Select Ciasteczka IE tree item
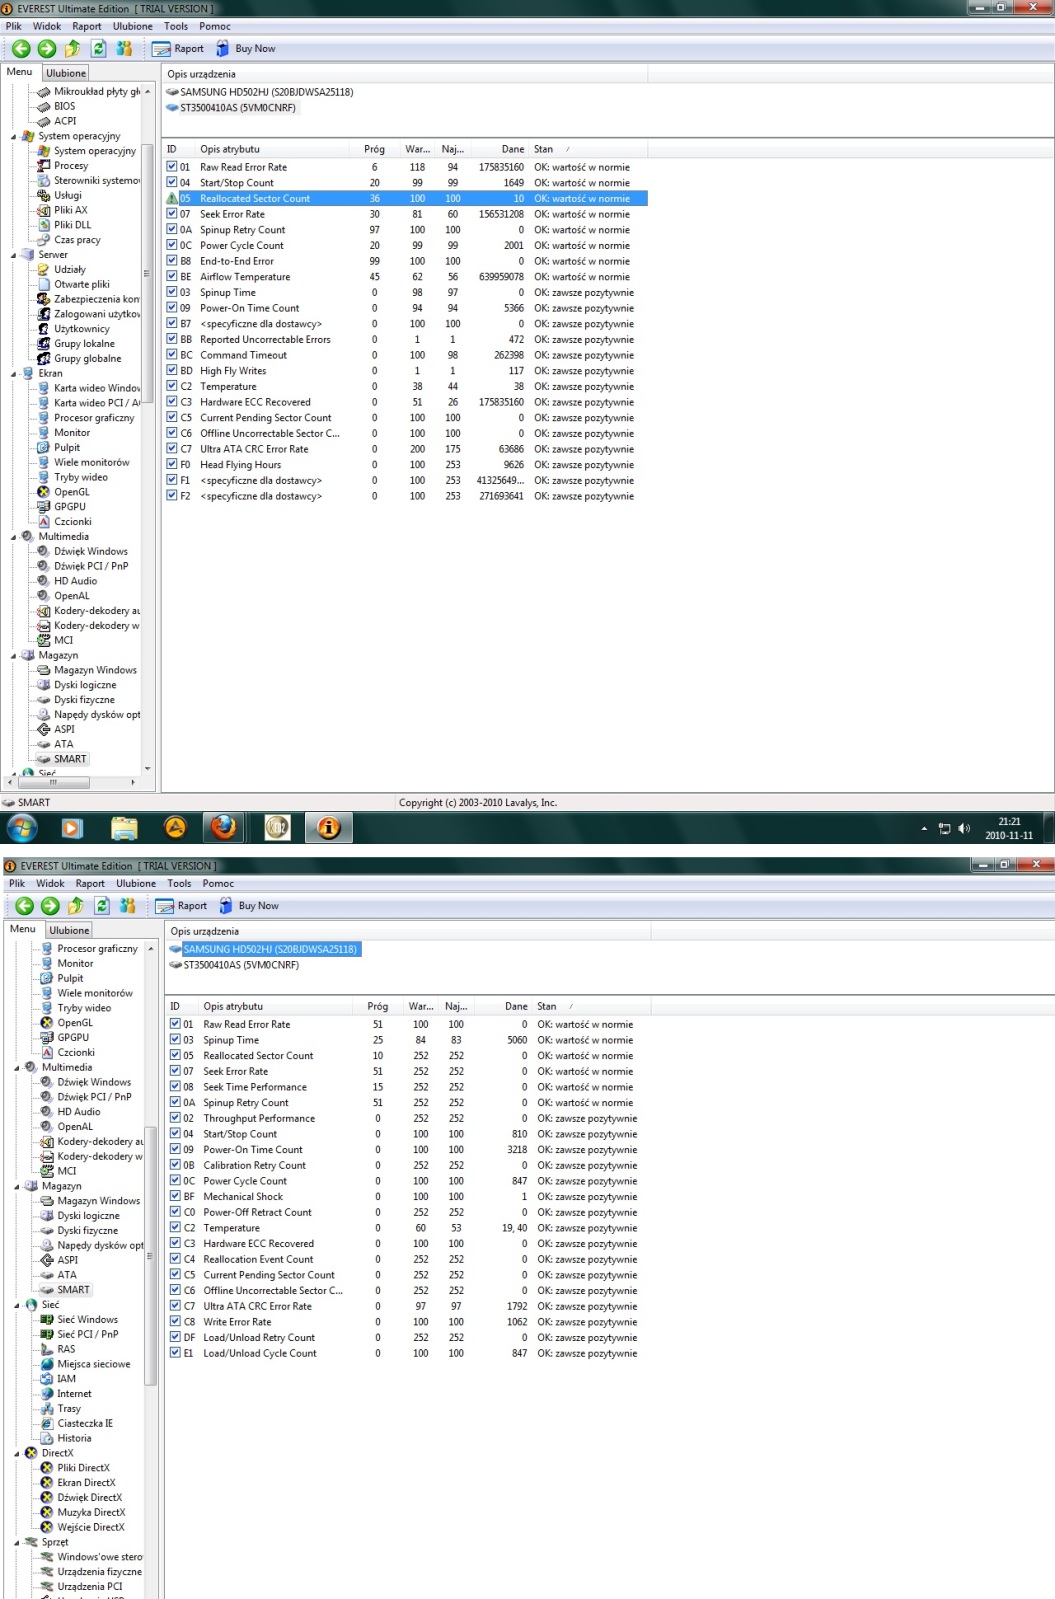Screen dimensions: 1055x1599 [x=85, y=1423]
